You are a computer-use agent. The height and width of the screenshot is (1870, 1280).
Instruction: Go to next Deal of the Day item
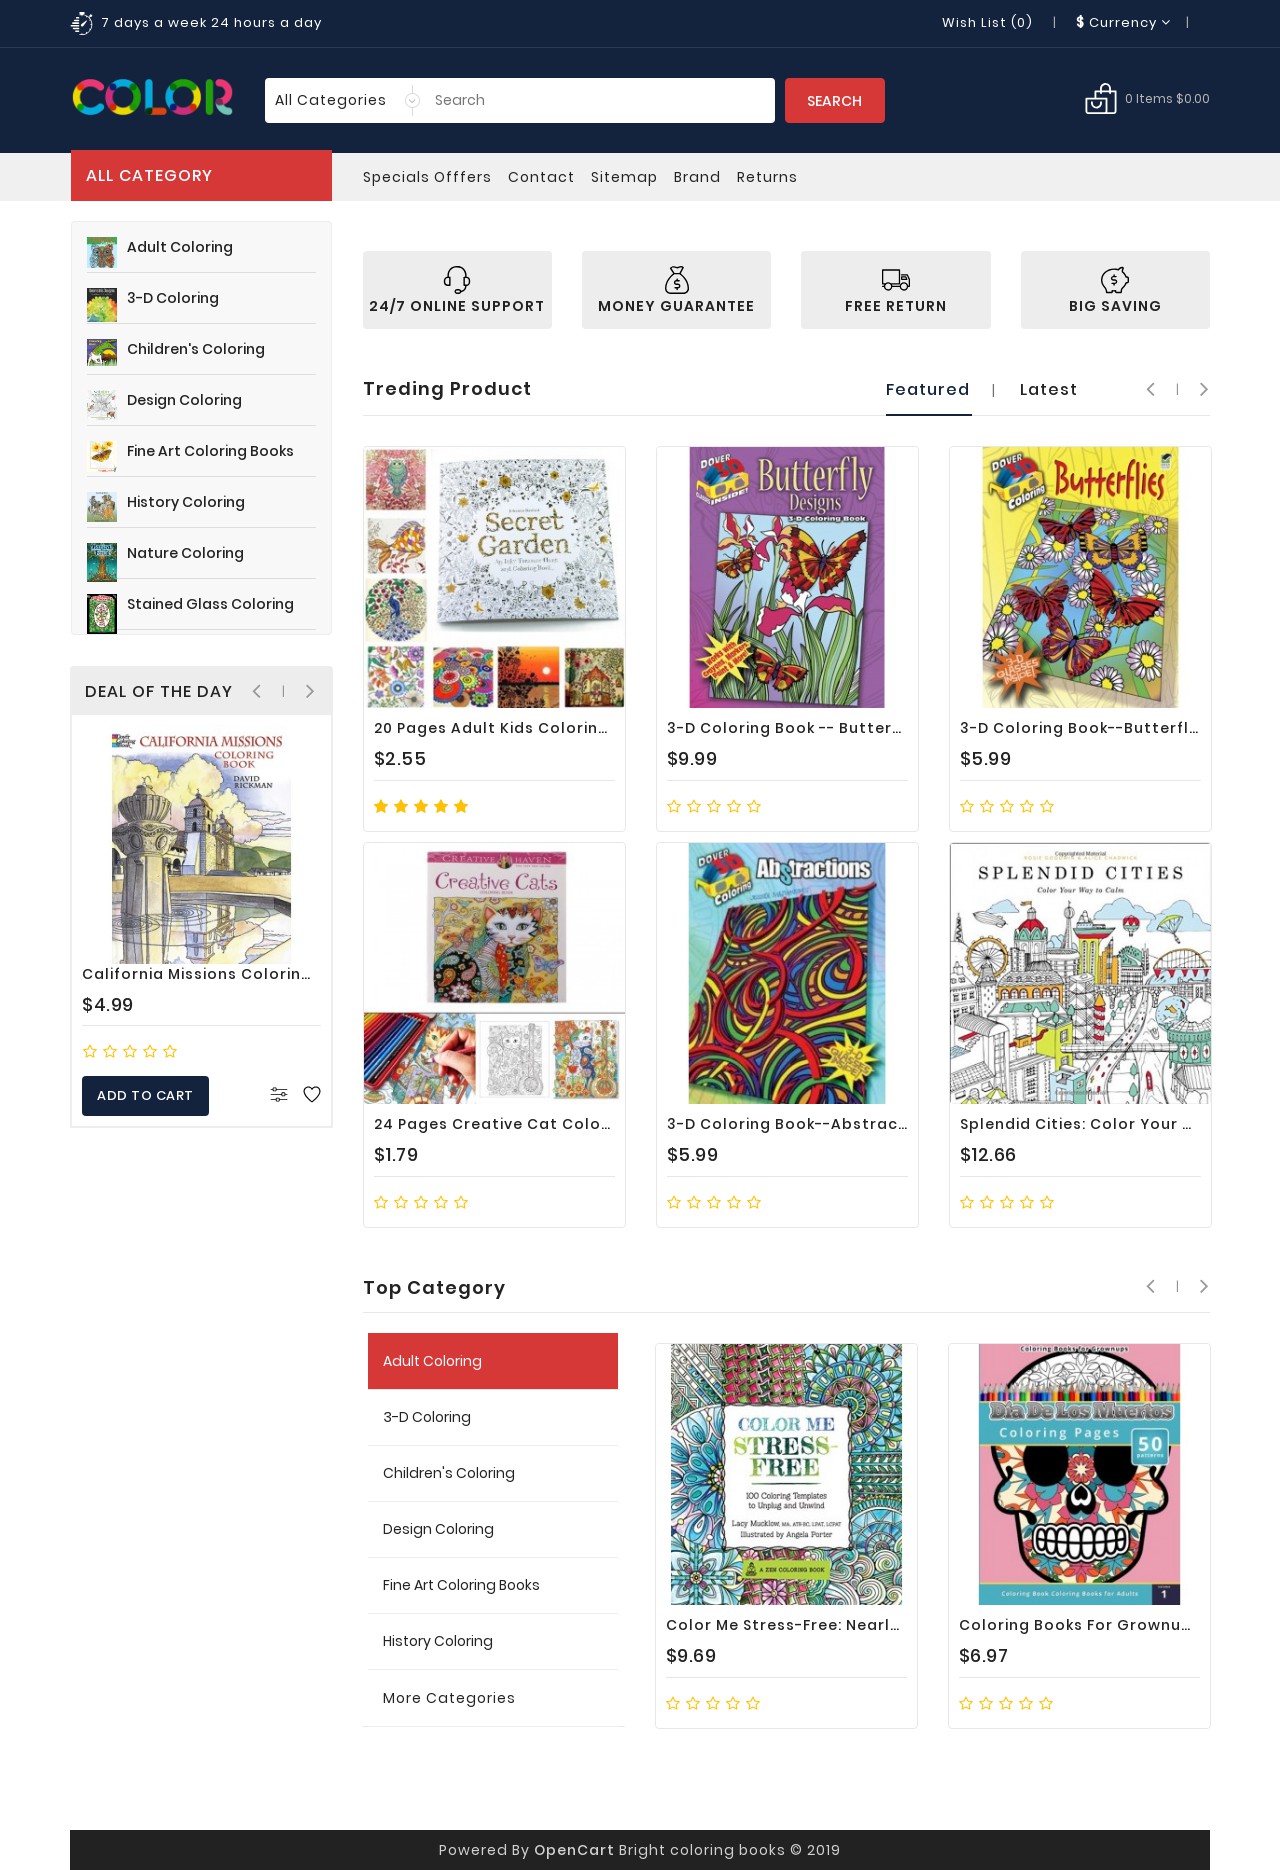(310, 691)
